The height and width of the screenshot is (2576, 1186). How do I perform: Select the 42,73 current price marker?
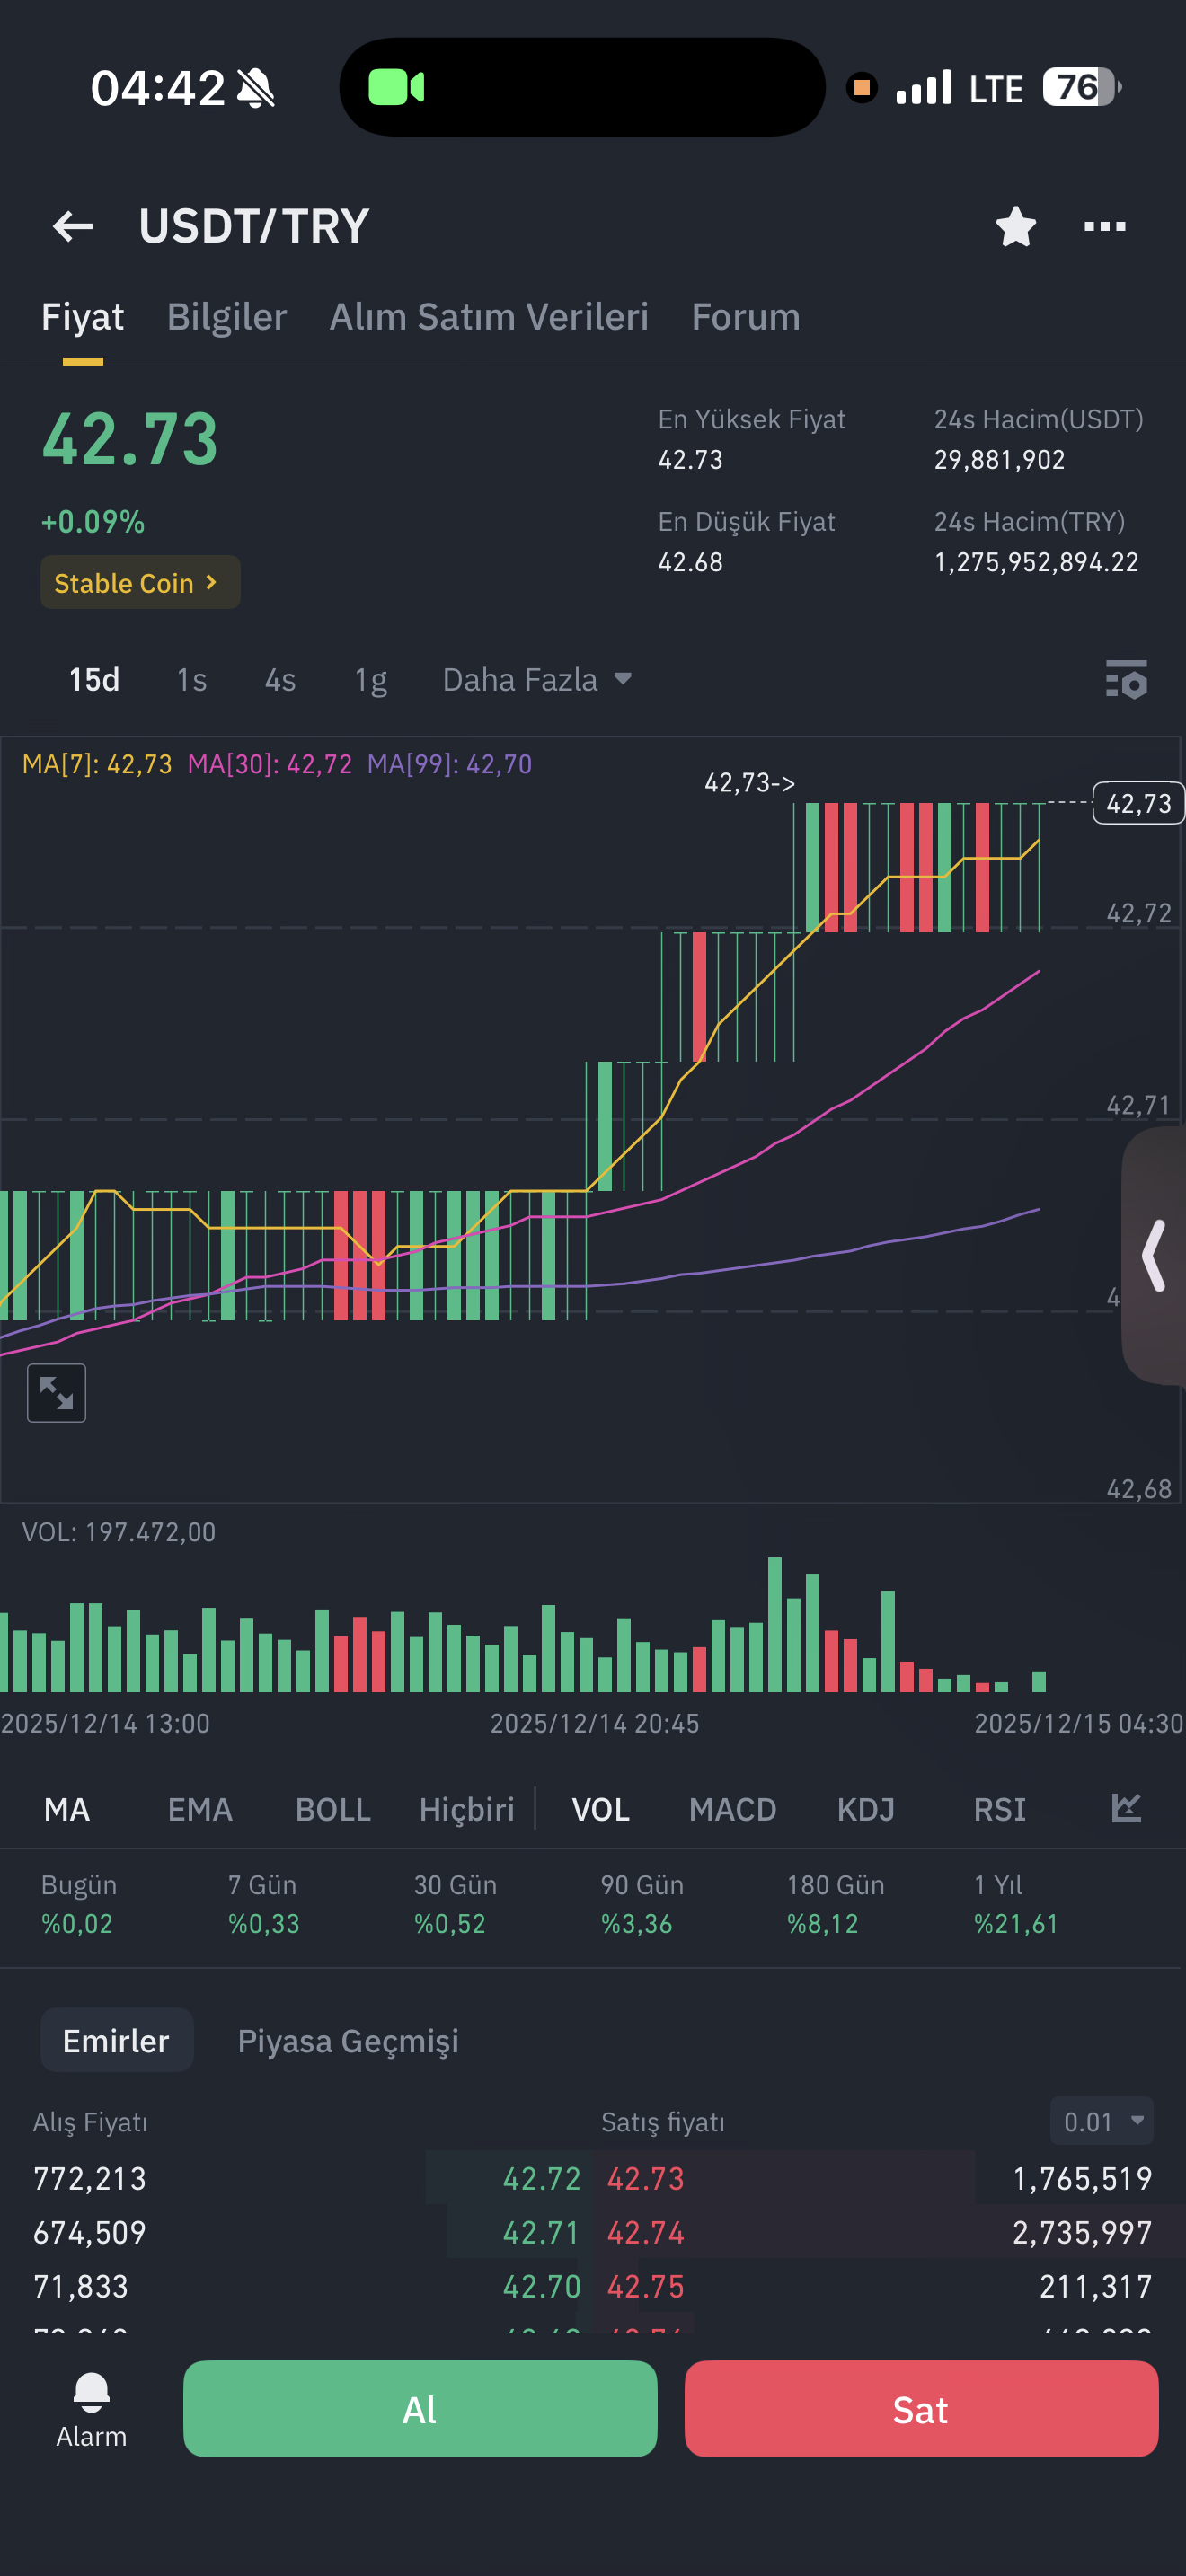point(1138,803)
